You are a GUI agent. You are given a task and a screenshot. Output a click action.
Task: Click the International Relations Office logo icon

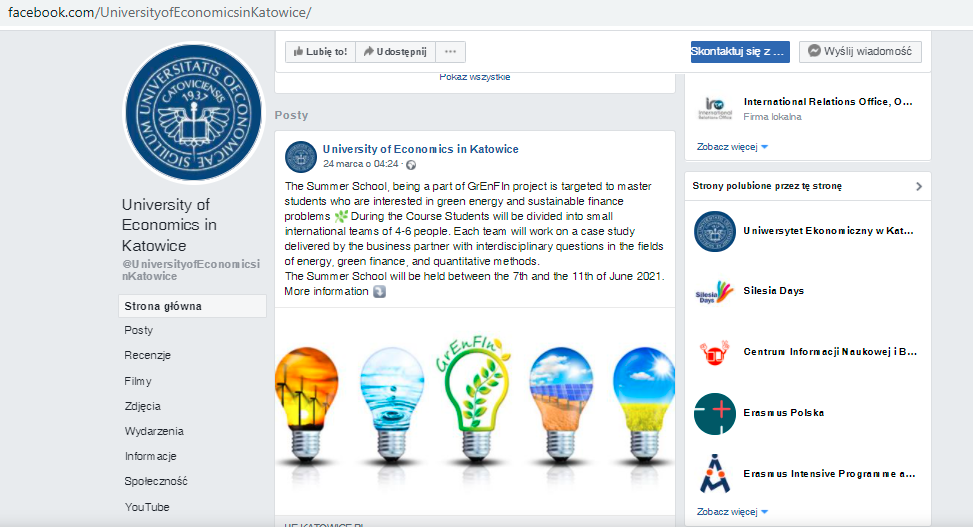(x=715, y=109)
